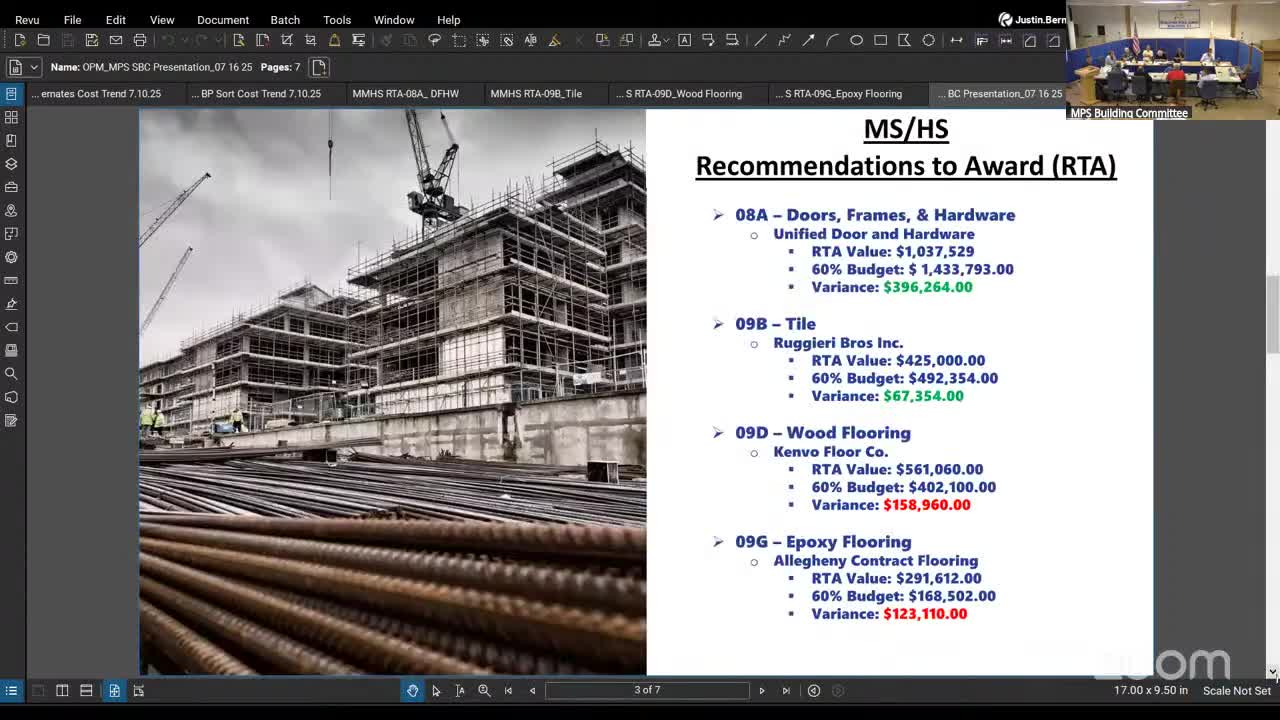
Task: Choose the Text Box tool
Action: coord(684,40)
